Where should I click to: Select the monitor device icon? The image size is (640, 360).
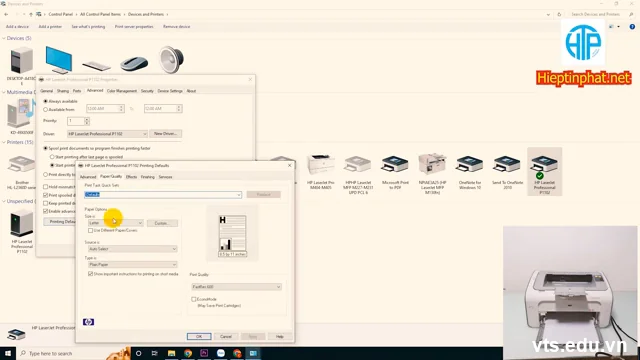[x=59, y=60]
